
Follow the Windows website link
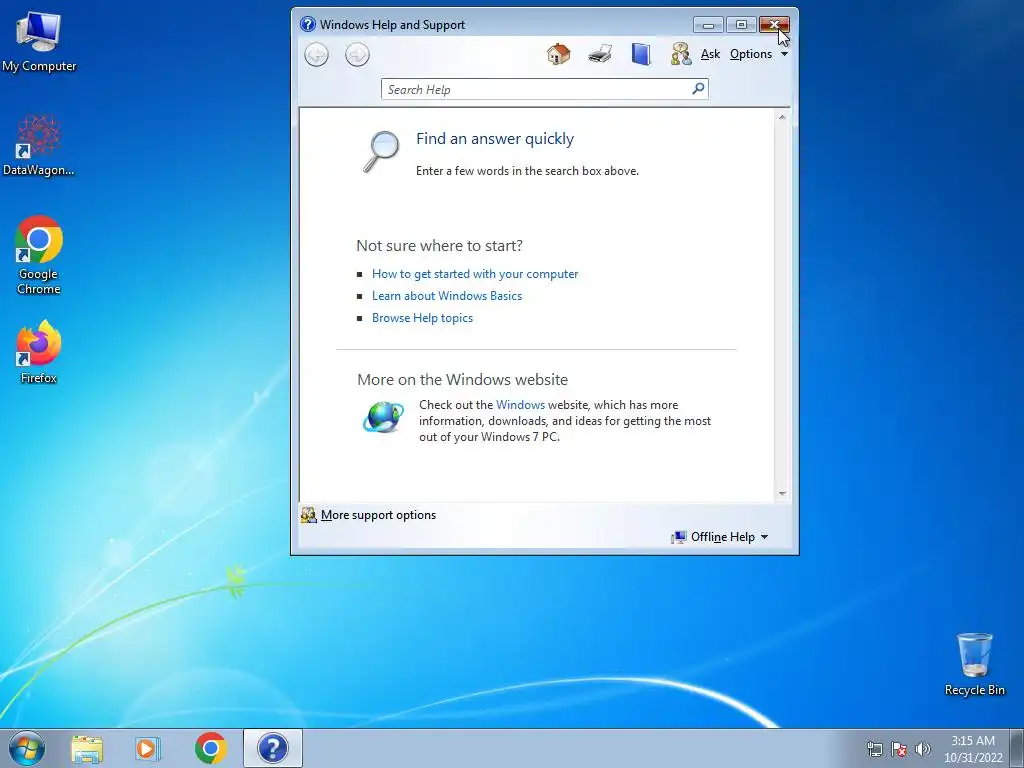click(520, 405)
